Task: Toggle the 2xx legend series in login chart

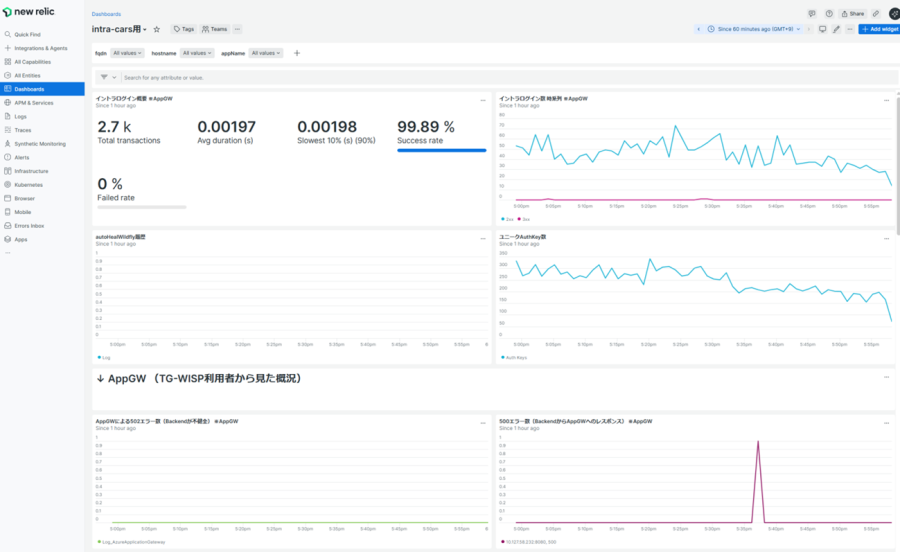Action: [506, 218]
